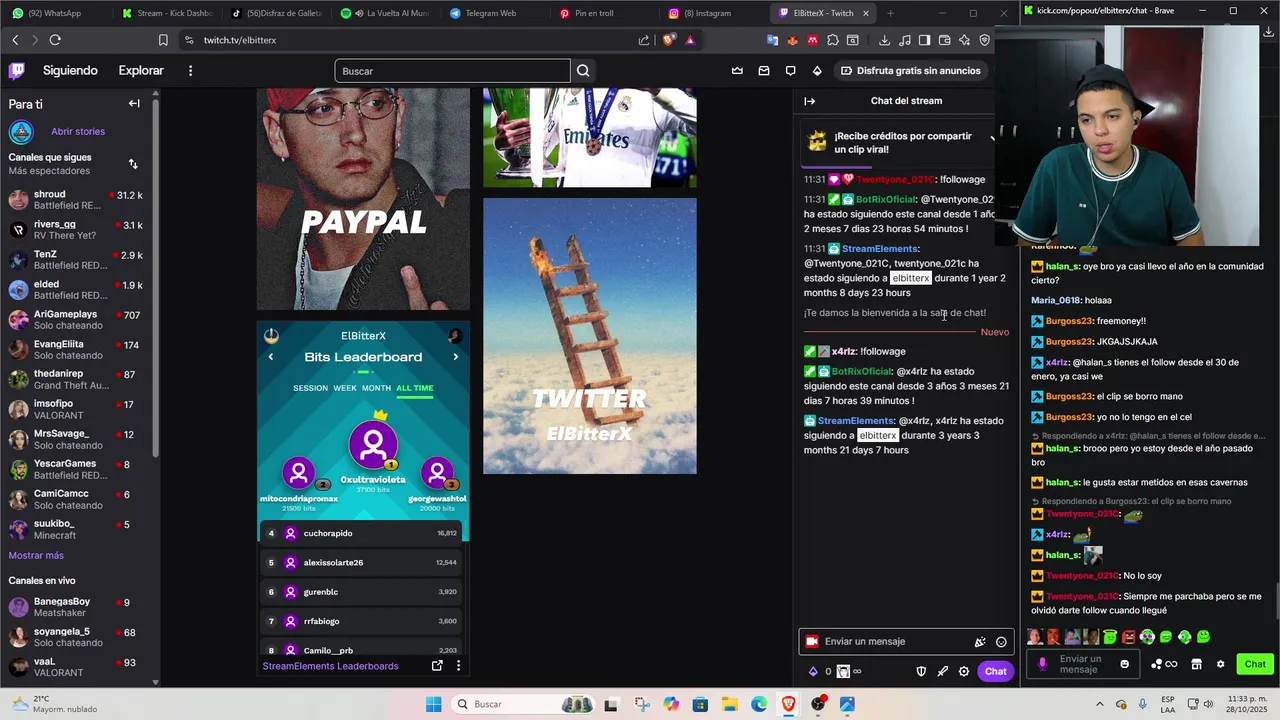The image size is (1280, 720).
Task: Open Kick chat settings gear
Action: 1220,664
